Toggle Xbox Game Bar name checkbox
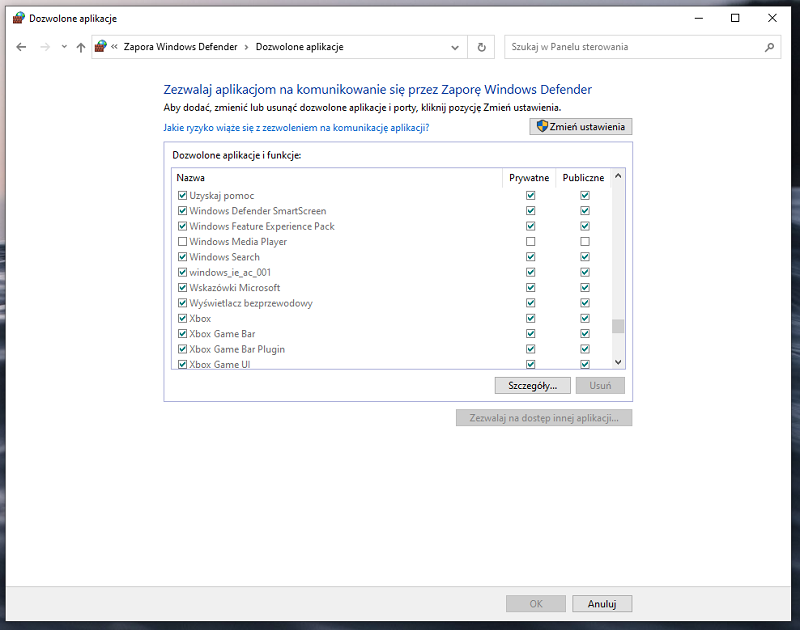This screenshot has width=800, height=630. (x=182, y=334)
